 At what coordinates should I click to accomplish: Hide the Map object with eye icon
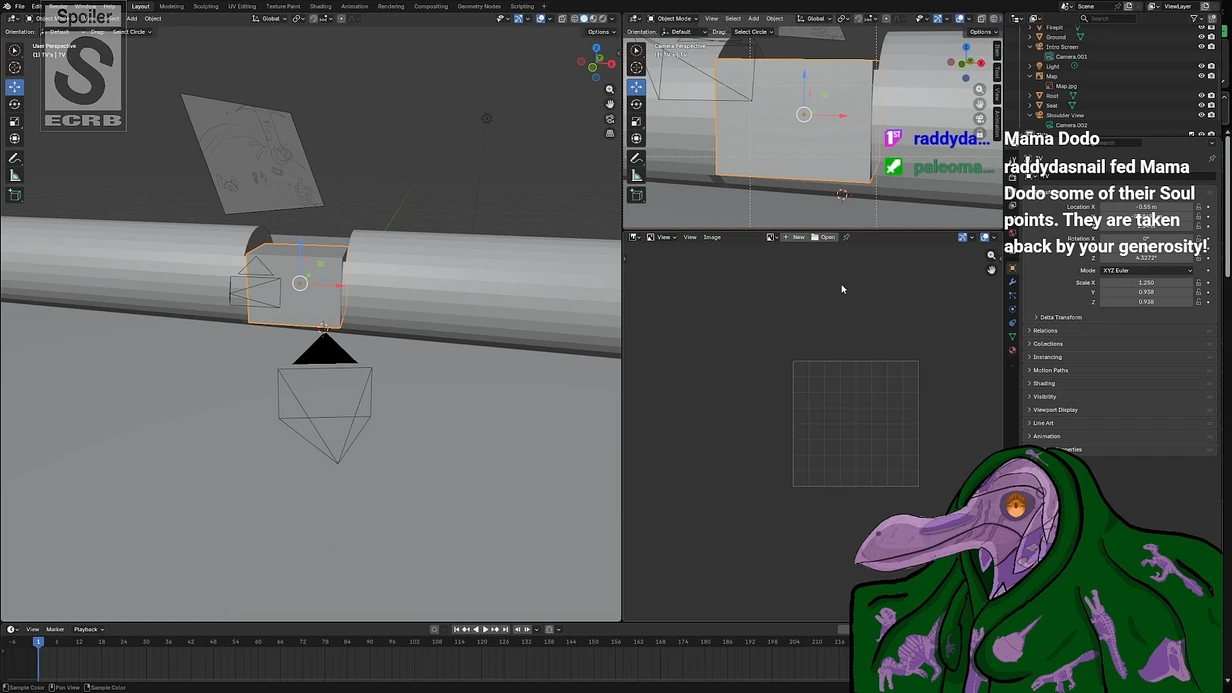click(x=1201, y=76)
